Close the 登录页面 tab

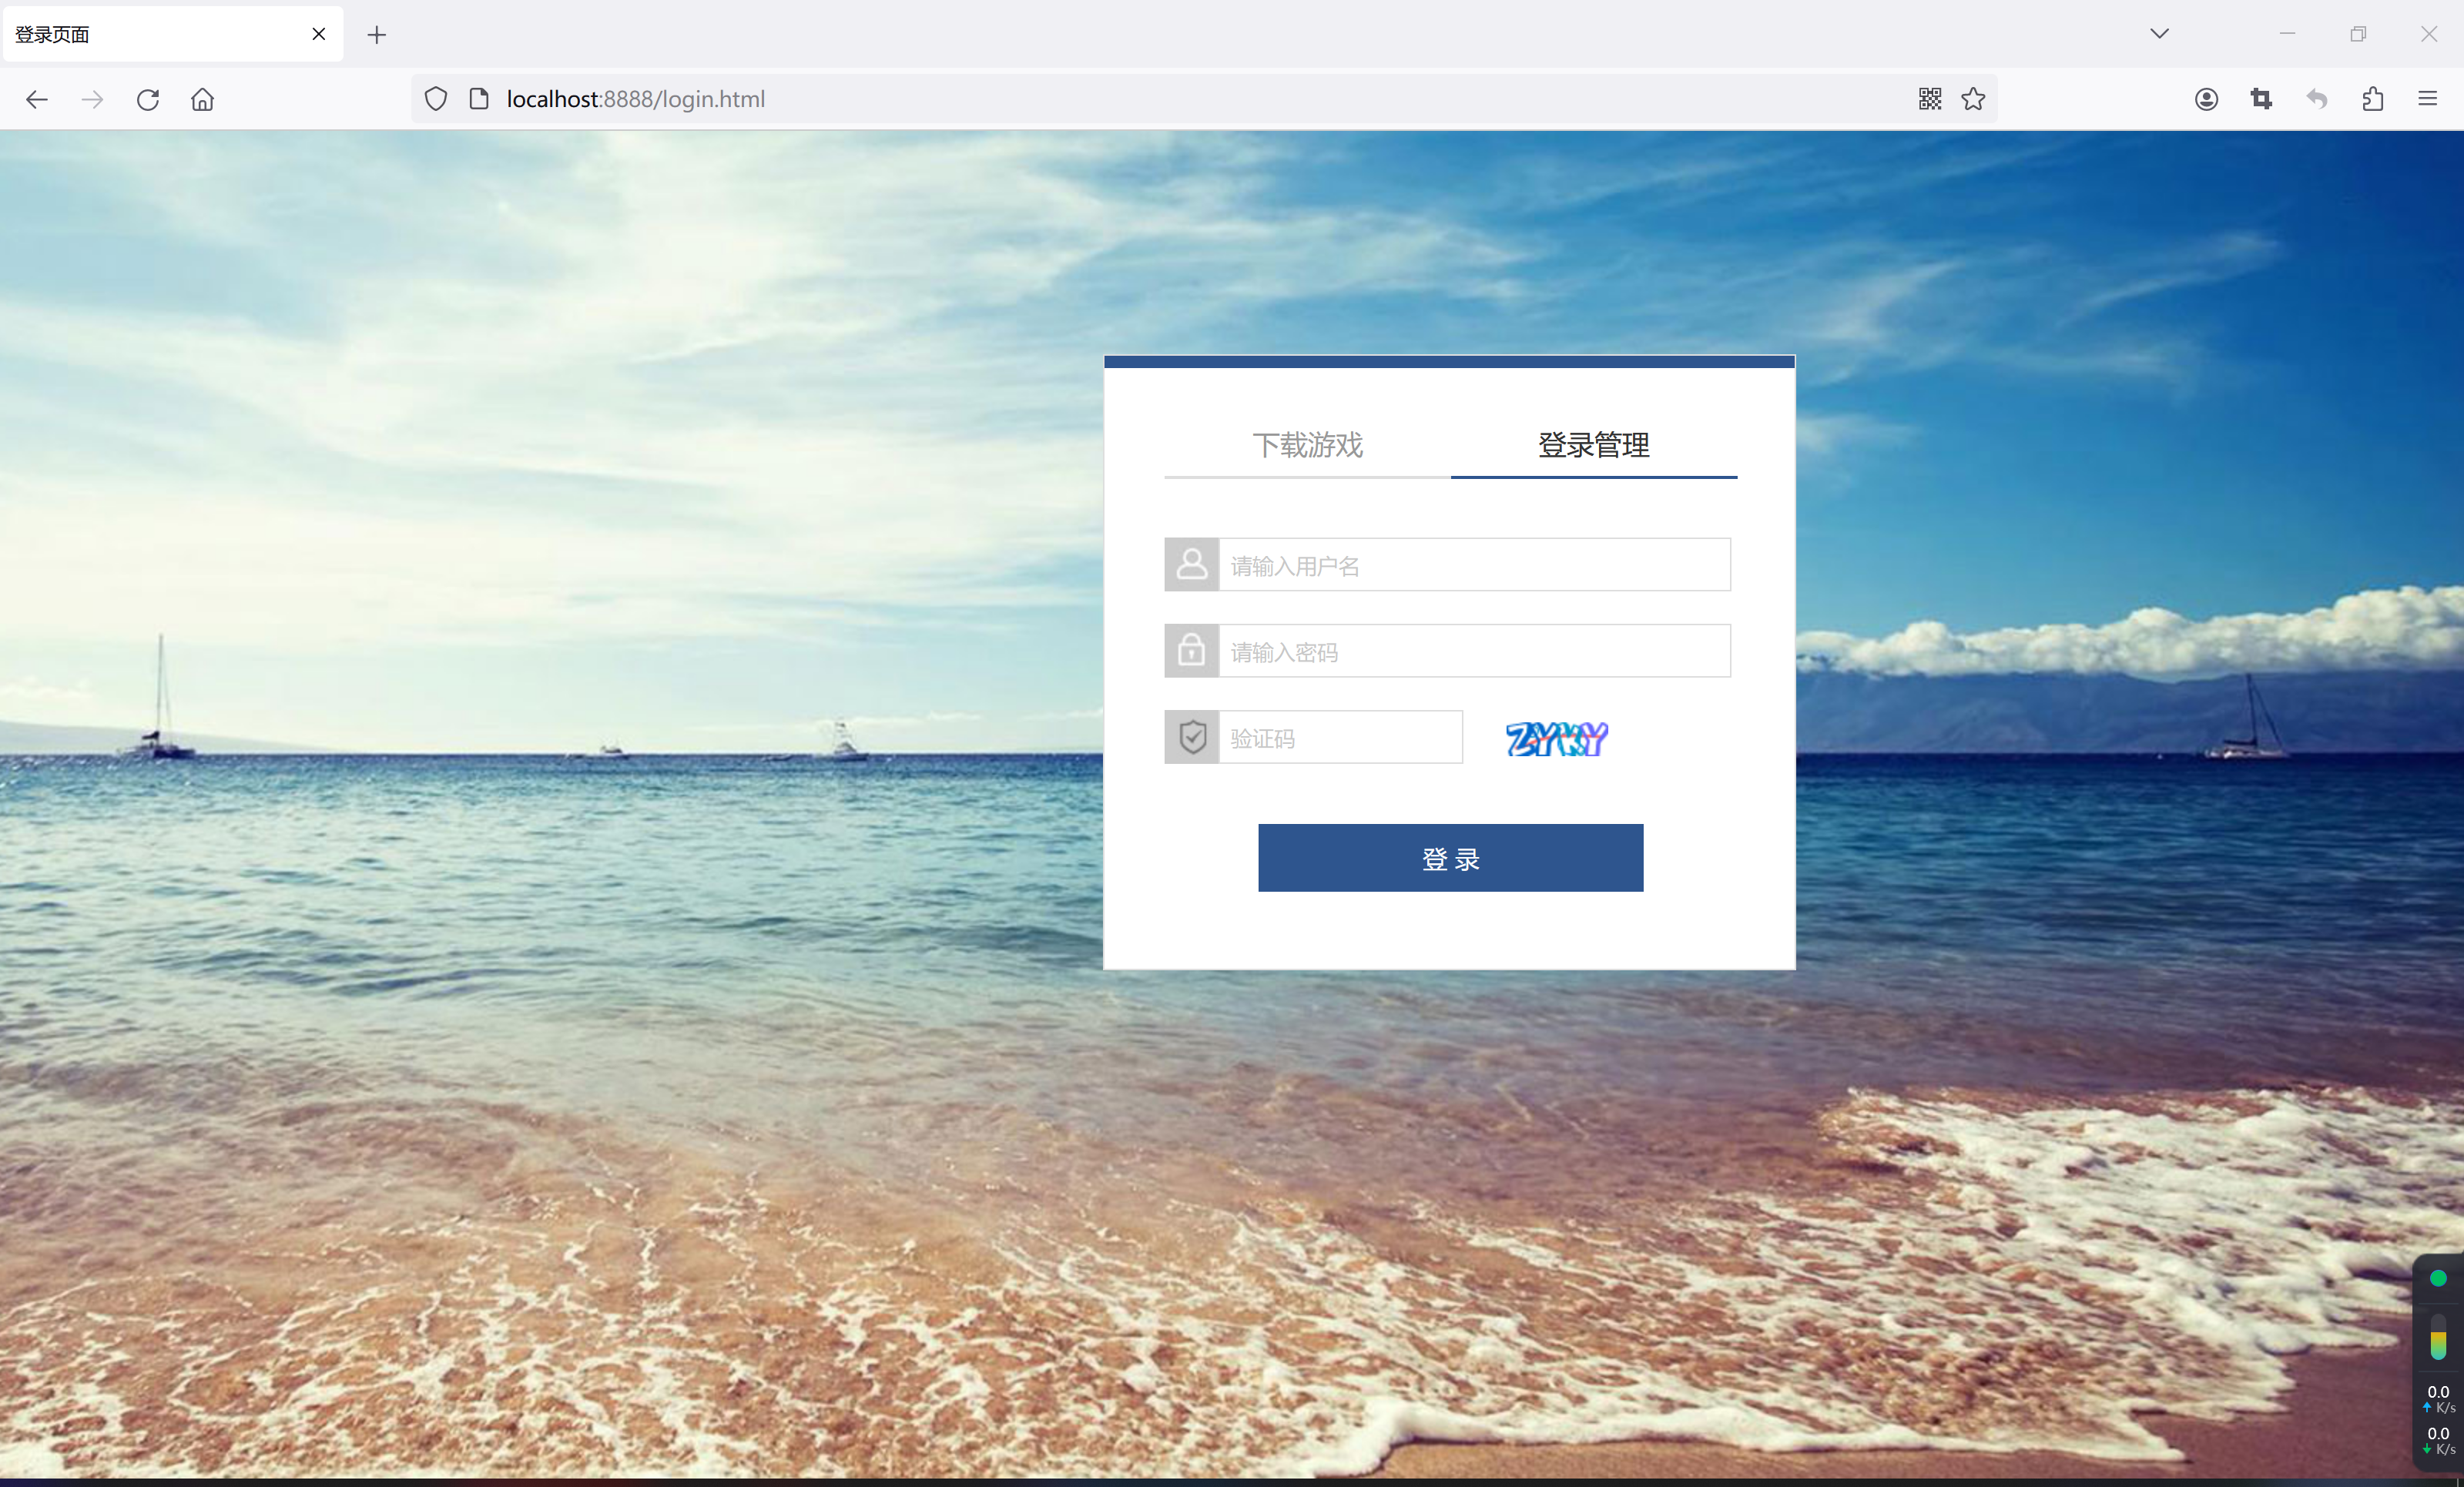[319, 34]
